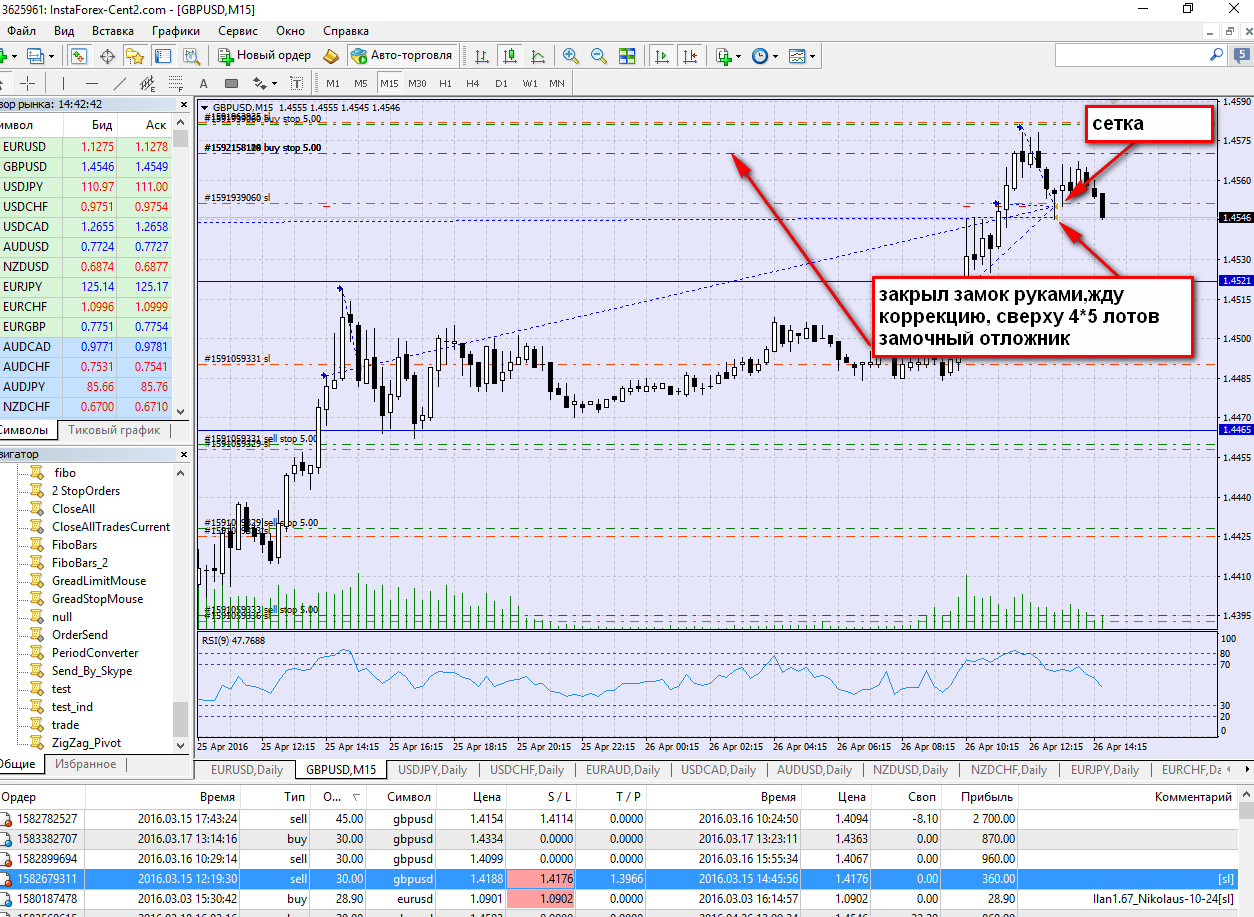Tile chart windows icon
This screenshot has width=1254, height=917.
tap(627, 55)
